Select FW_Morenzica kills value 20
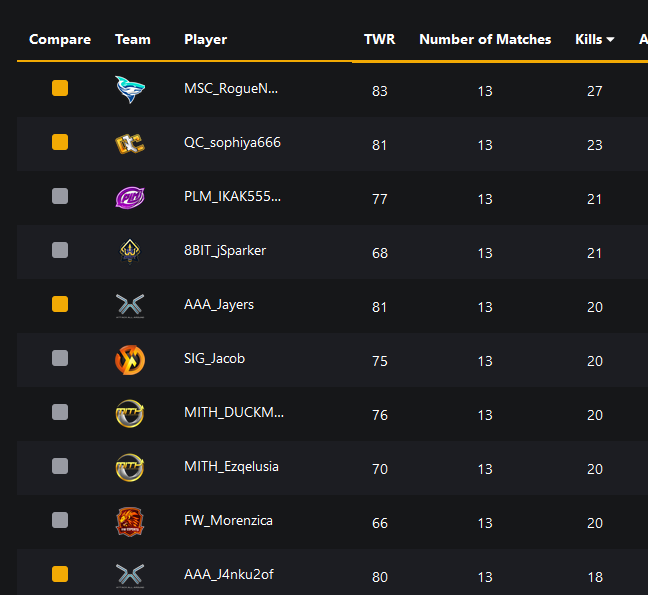 (595, 523)
